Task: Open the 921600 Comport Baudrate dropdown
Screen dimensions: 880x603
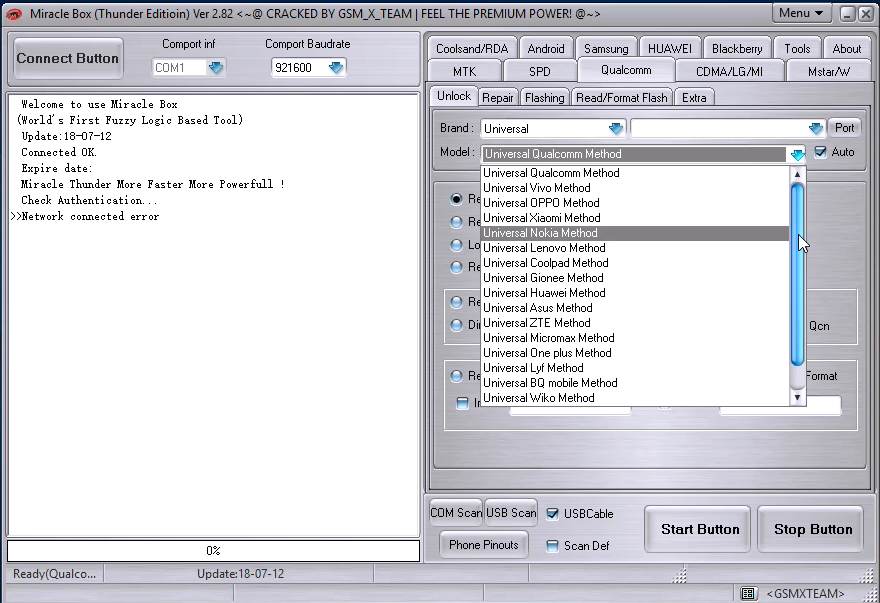Action: 333,66
